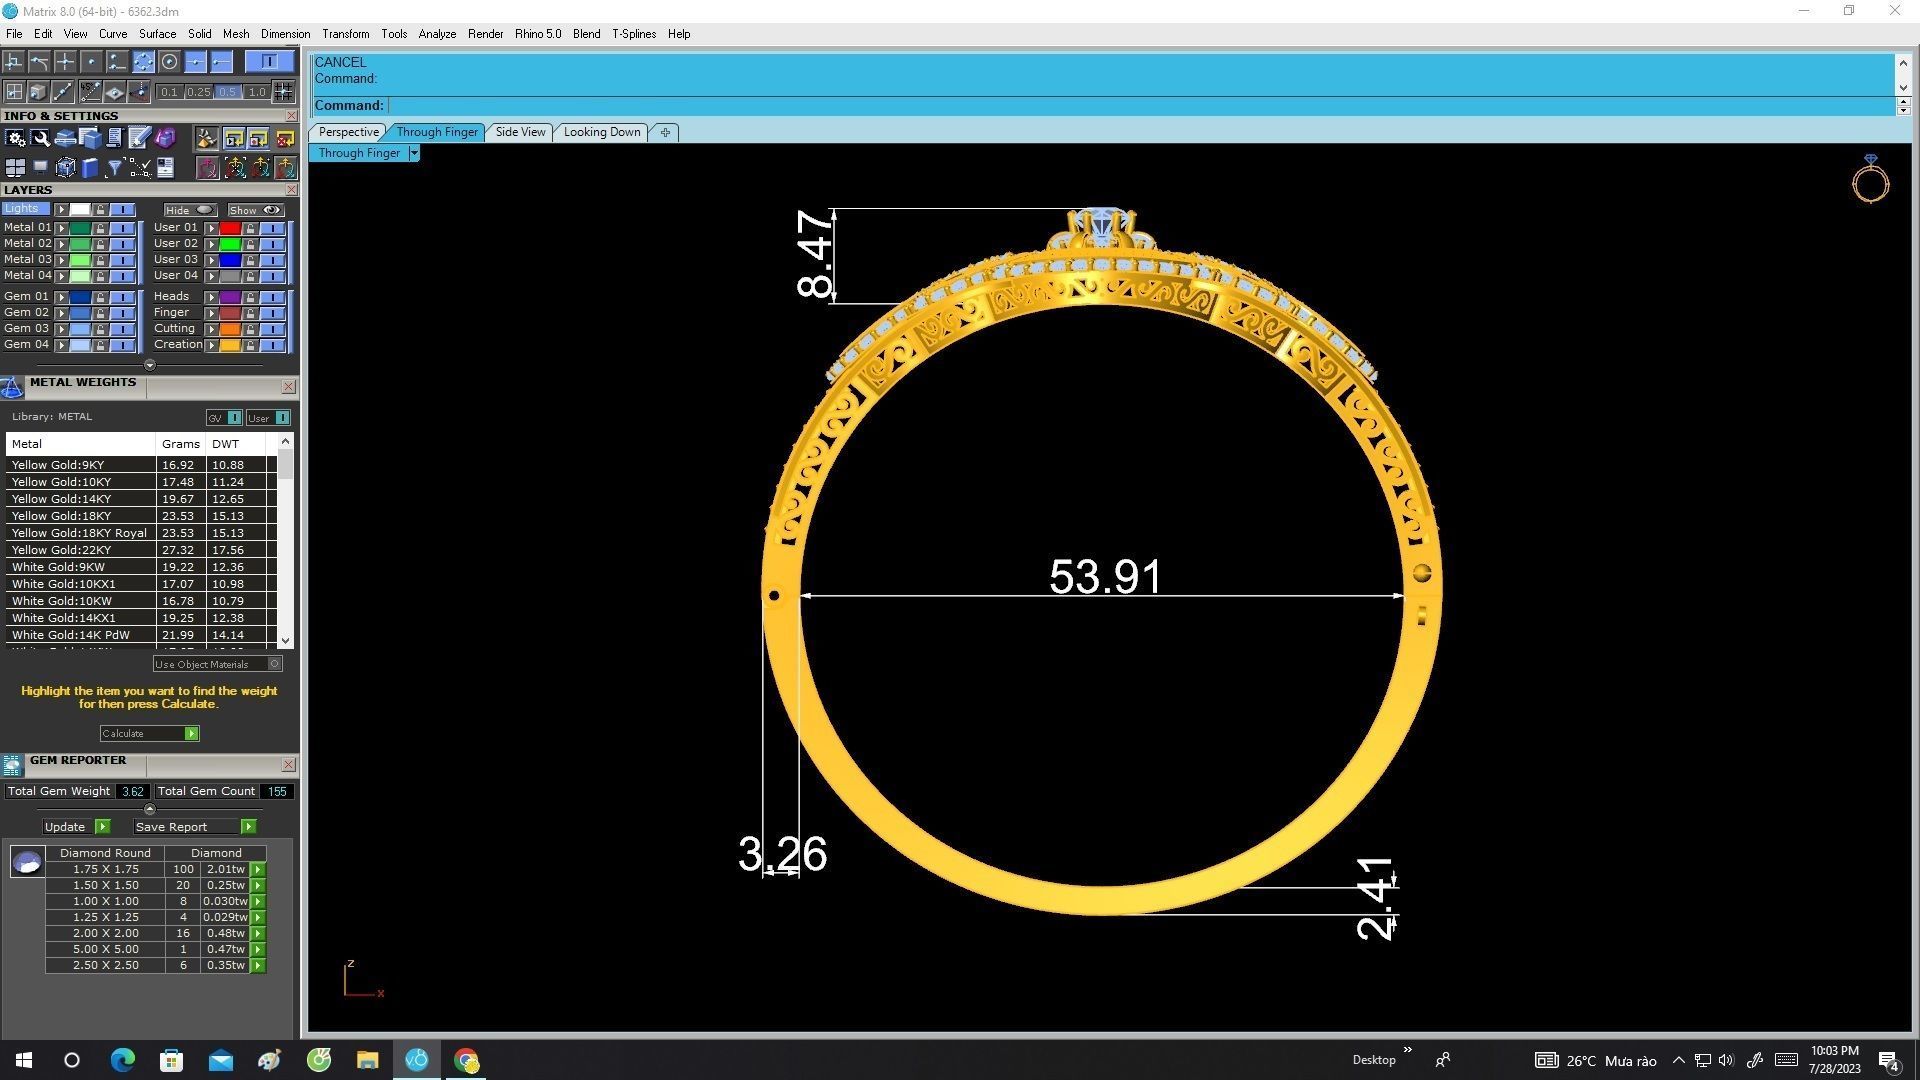Toggle the Quadrant snap icon
Image resolution: width=1920 pixels, height=1080 pixels.
(x=143, y=62)
